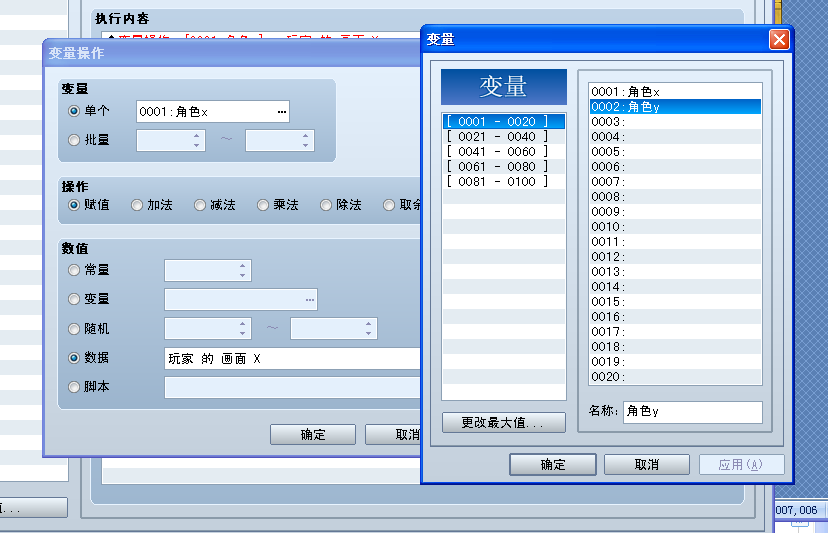Choose the 减法 operation radio button
Viewport: 828px width, 533px height.
click(200, 205)
